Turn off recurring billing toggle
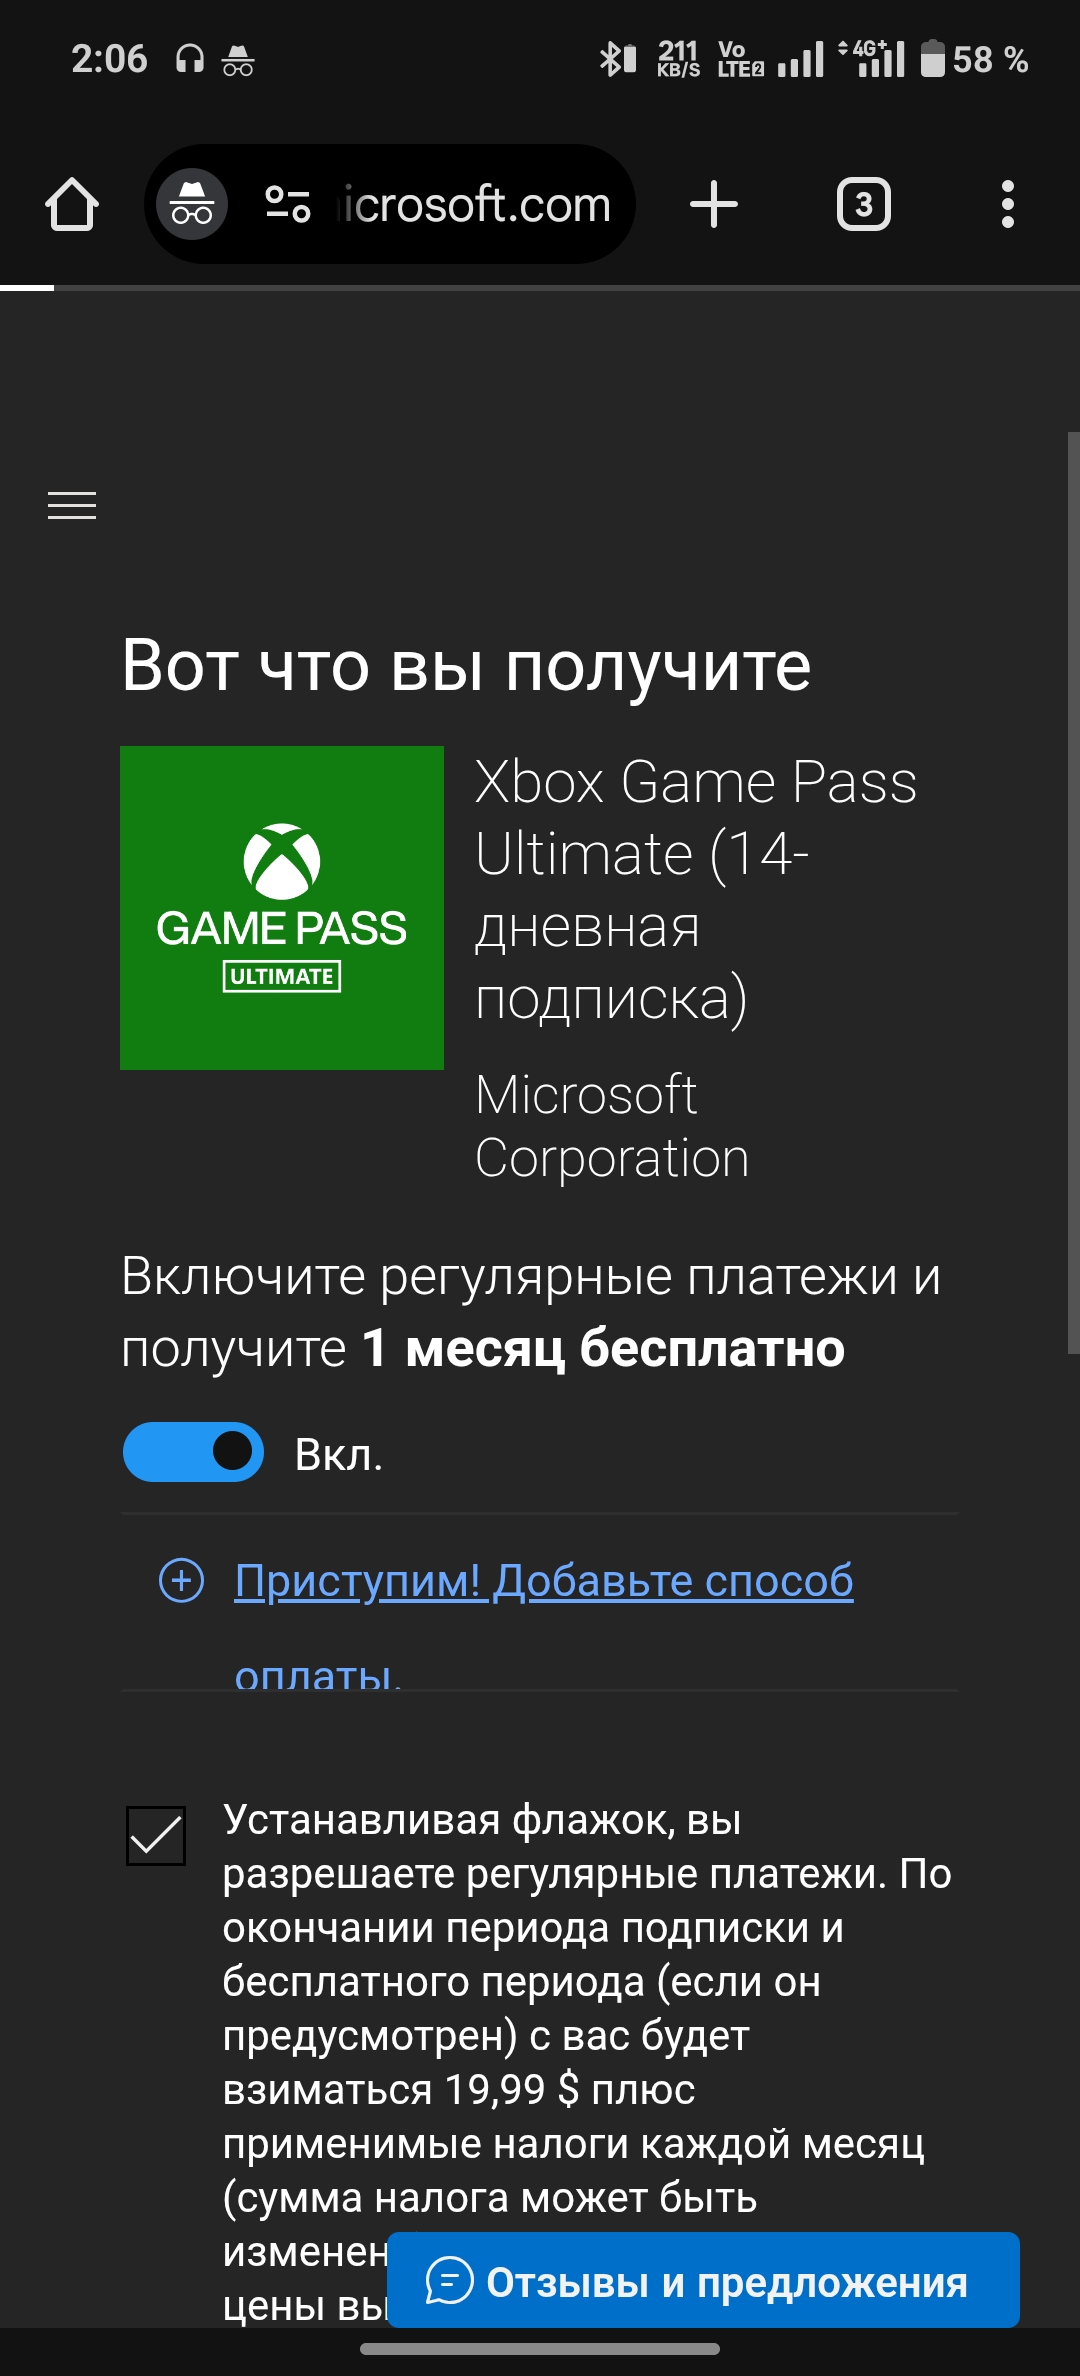 click(193, 1452)
